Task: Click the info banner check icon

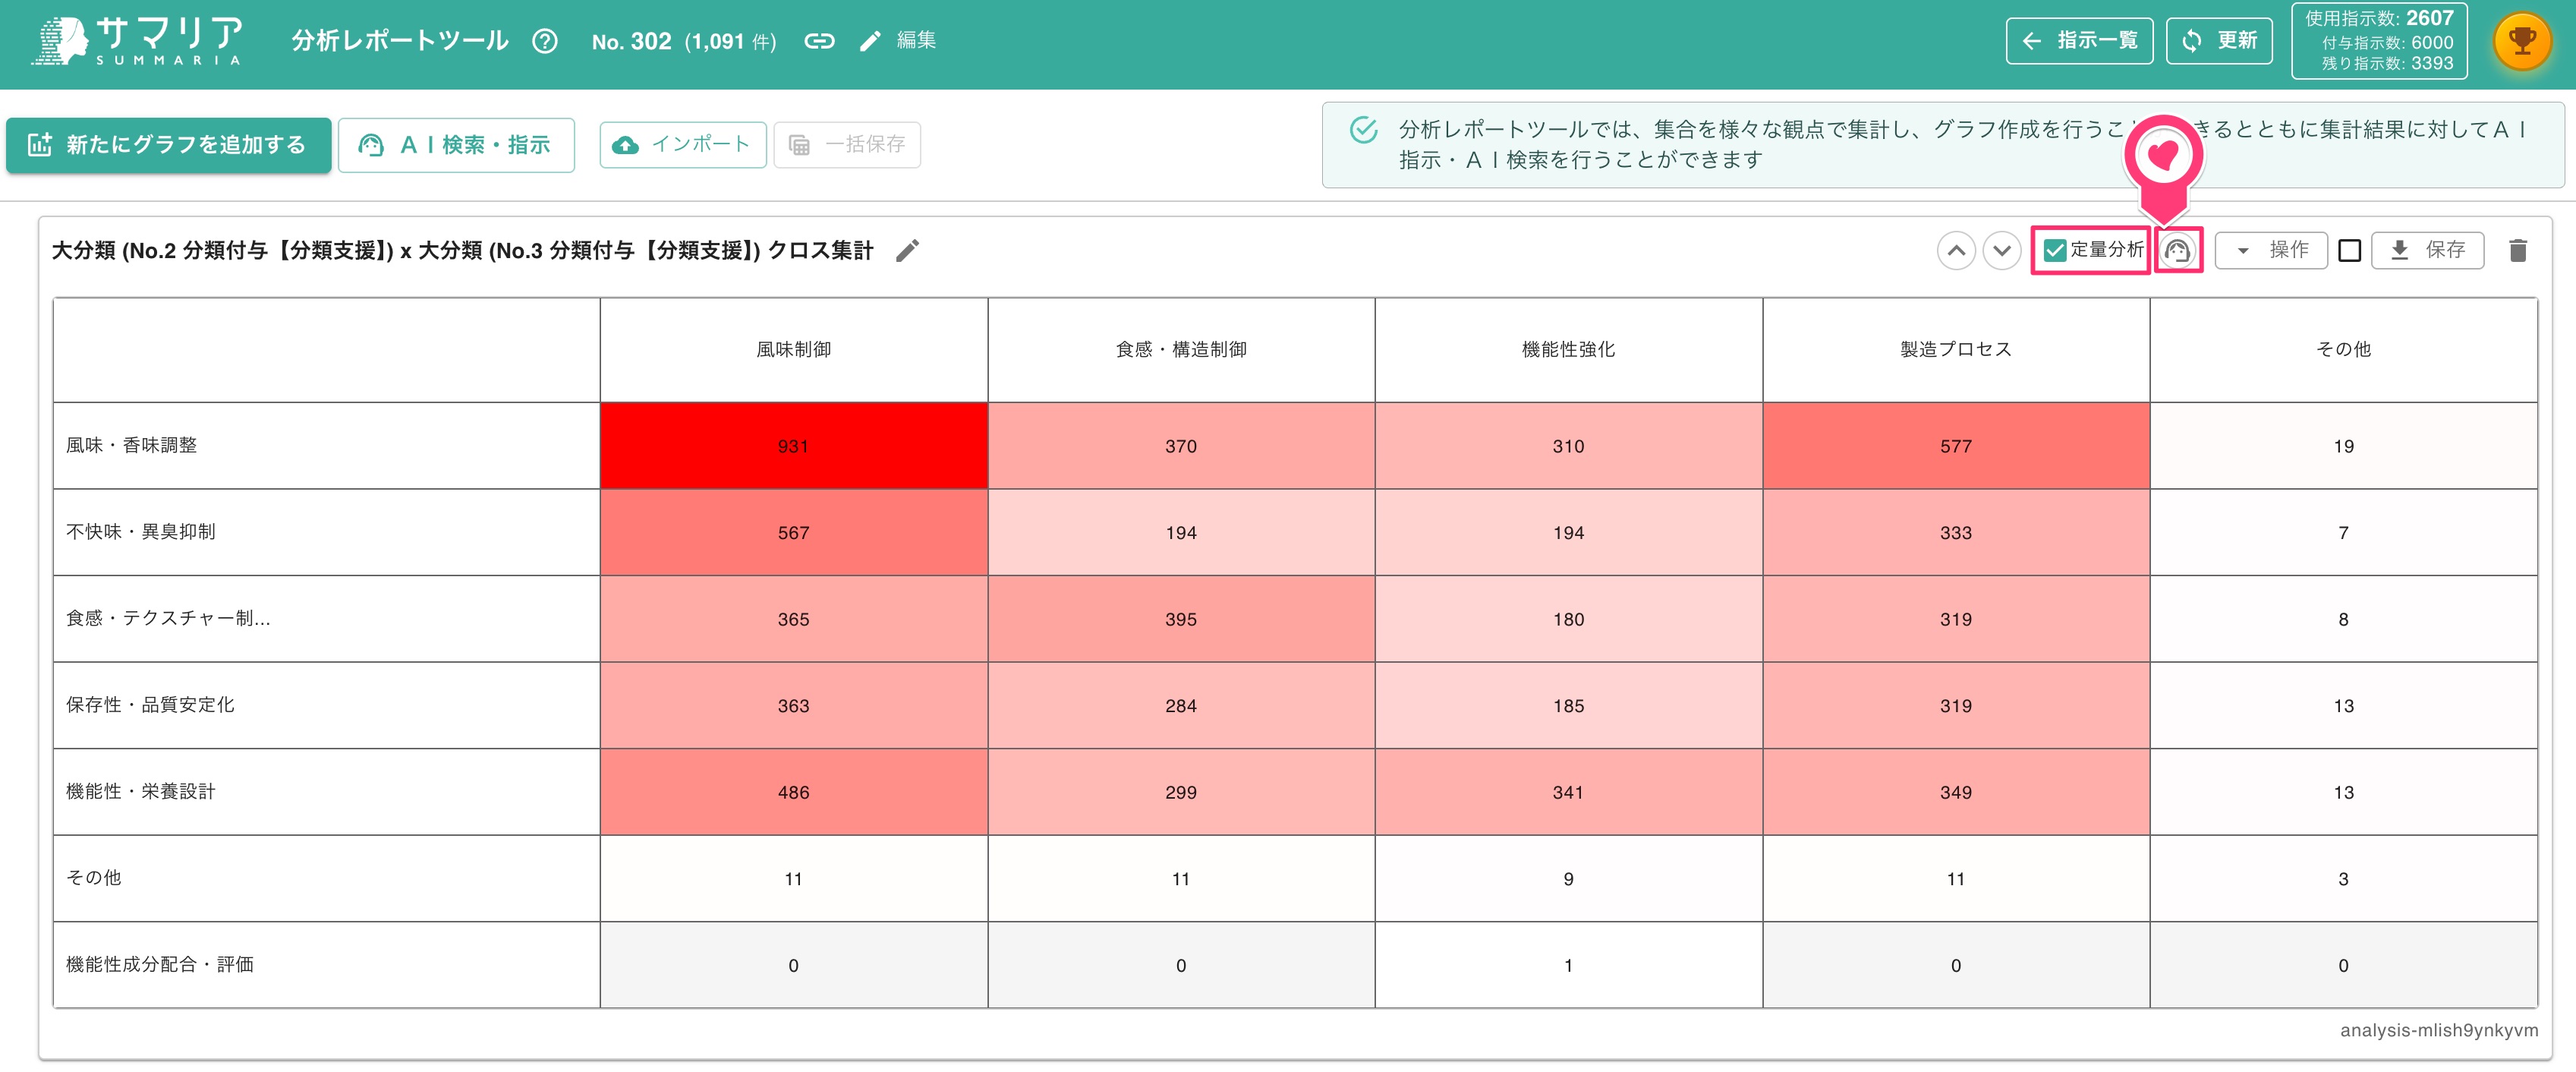Action: tap(1363, 131)
